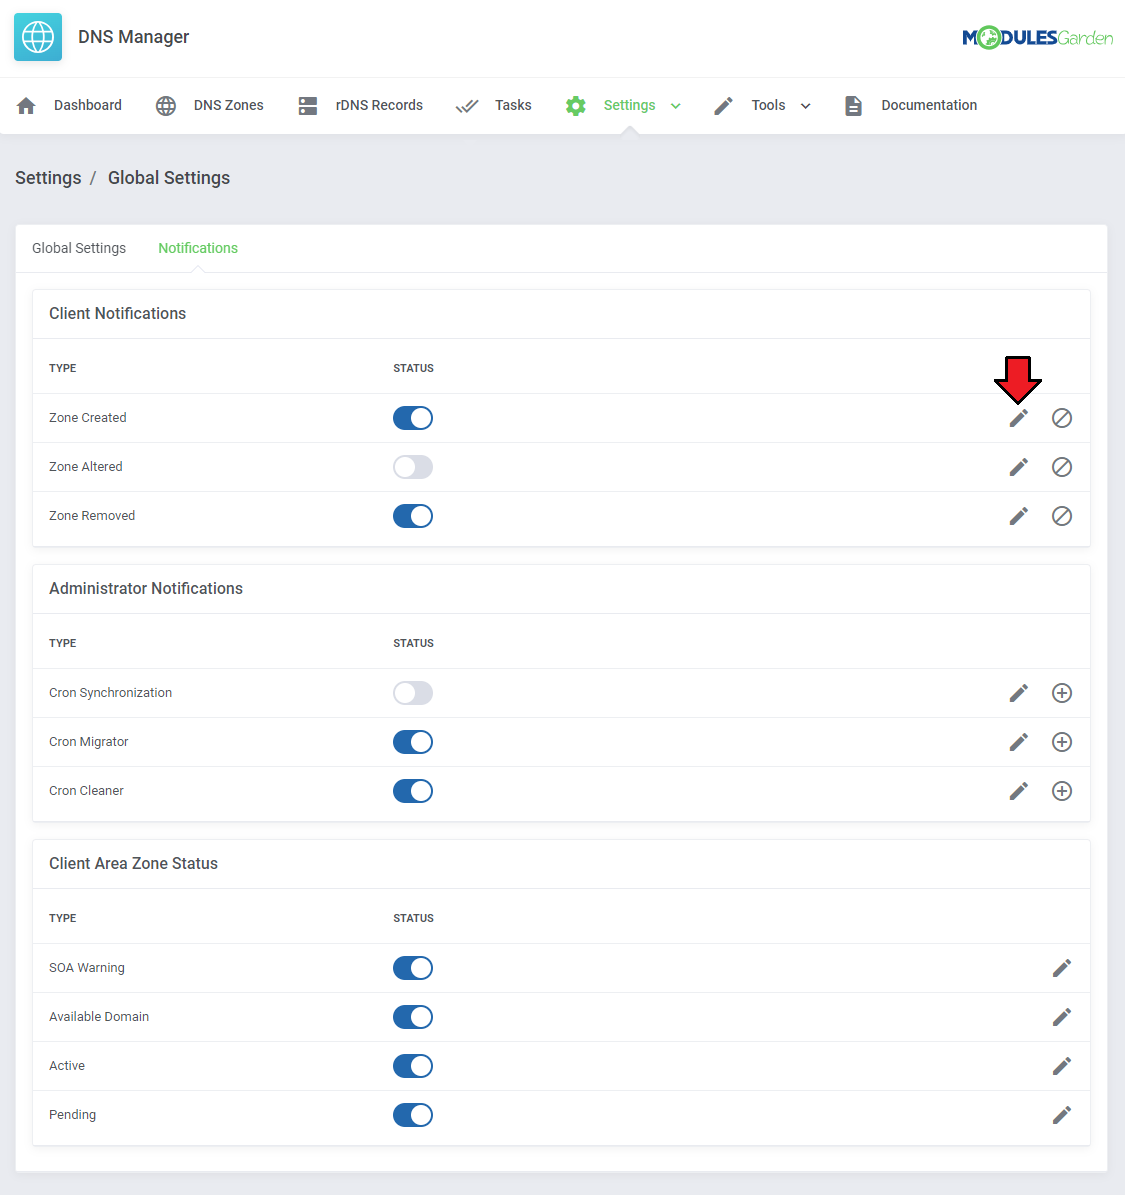Open rDNS Records page
The height and width of the screenshot is (1195, 1125).
[379, 105]
